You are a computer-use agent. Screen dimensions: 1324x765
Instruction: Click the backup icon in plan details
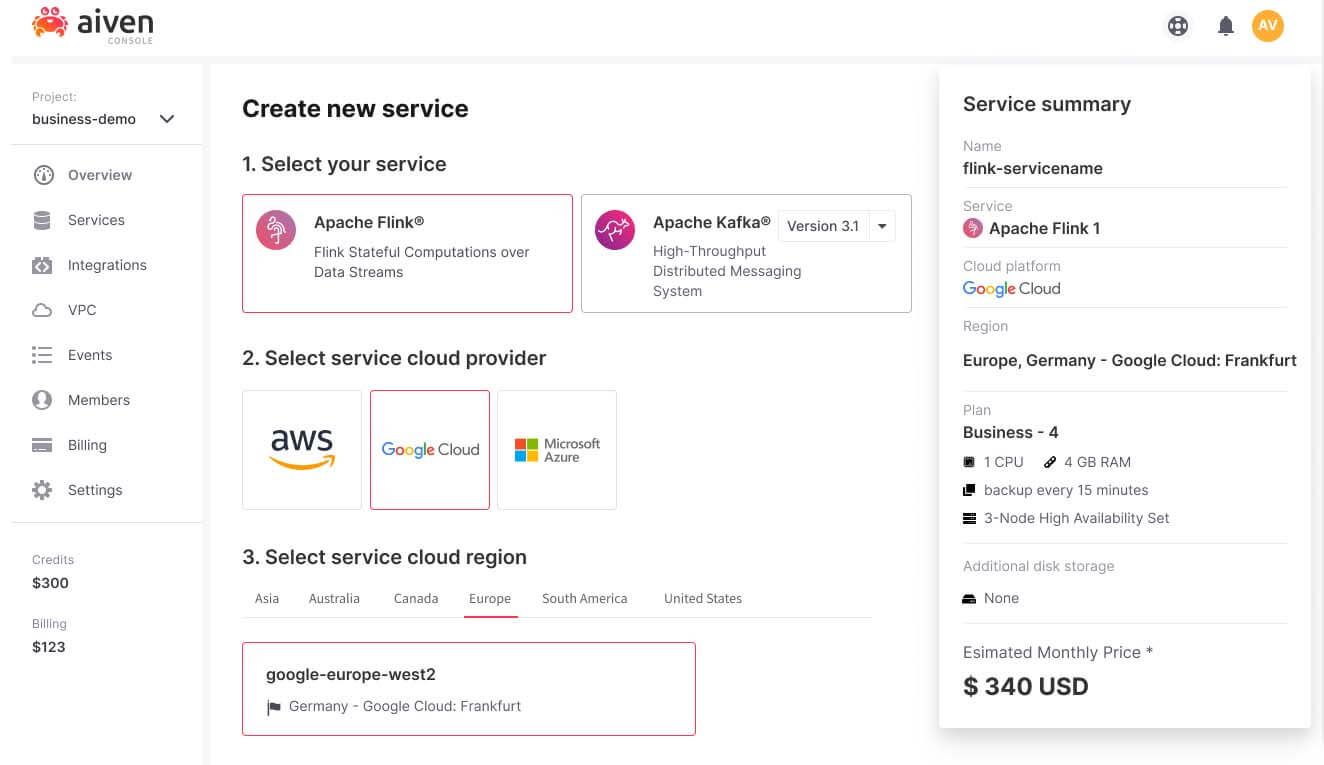tap(968, 490)
